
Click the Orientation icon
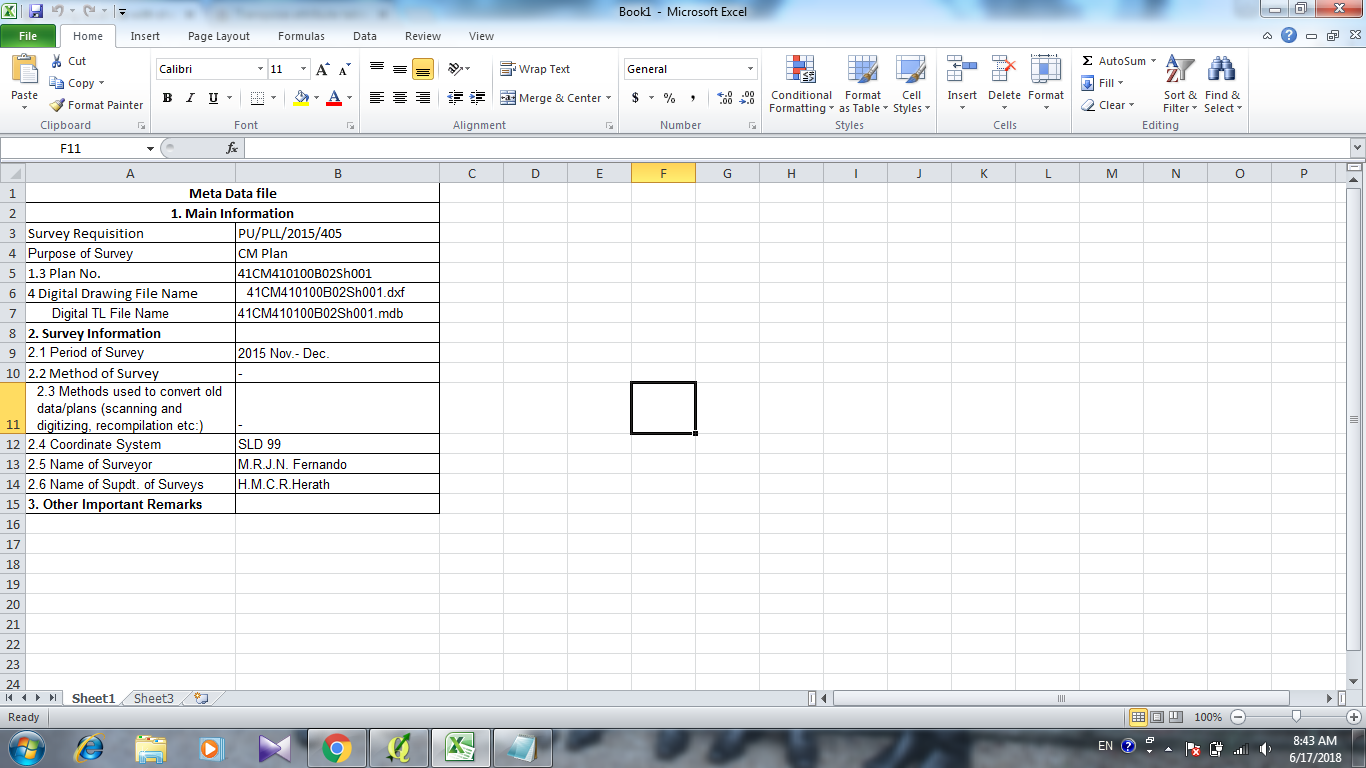(x=455, y=69)
